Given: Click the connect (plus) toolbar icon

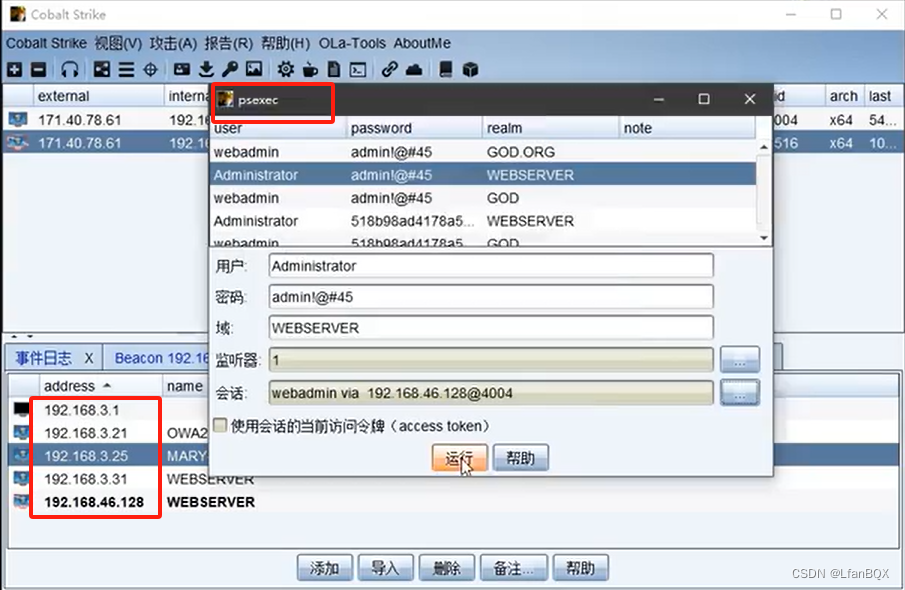Looking at the screenshot, I should click(14, 70).
